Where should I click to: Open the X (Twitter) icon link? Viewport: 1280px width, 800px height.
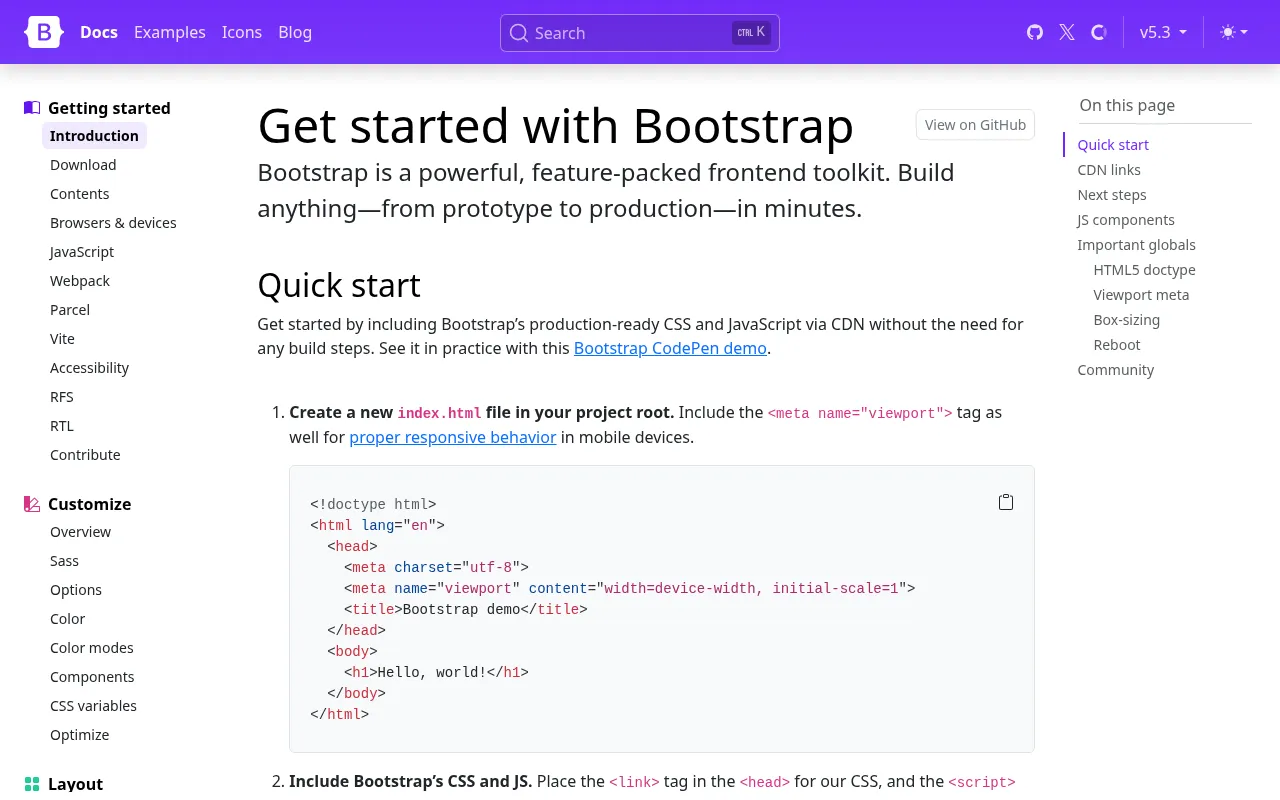coord(1067,32)
